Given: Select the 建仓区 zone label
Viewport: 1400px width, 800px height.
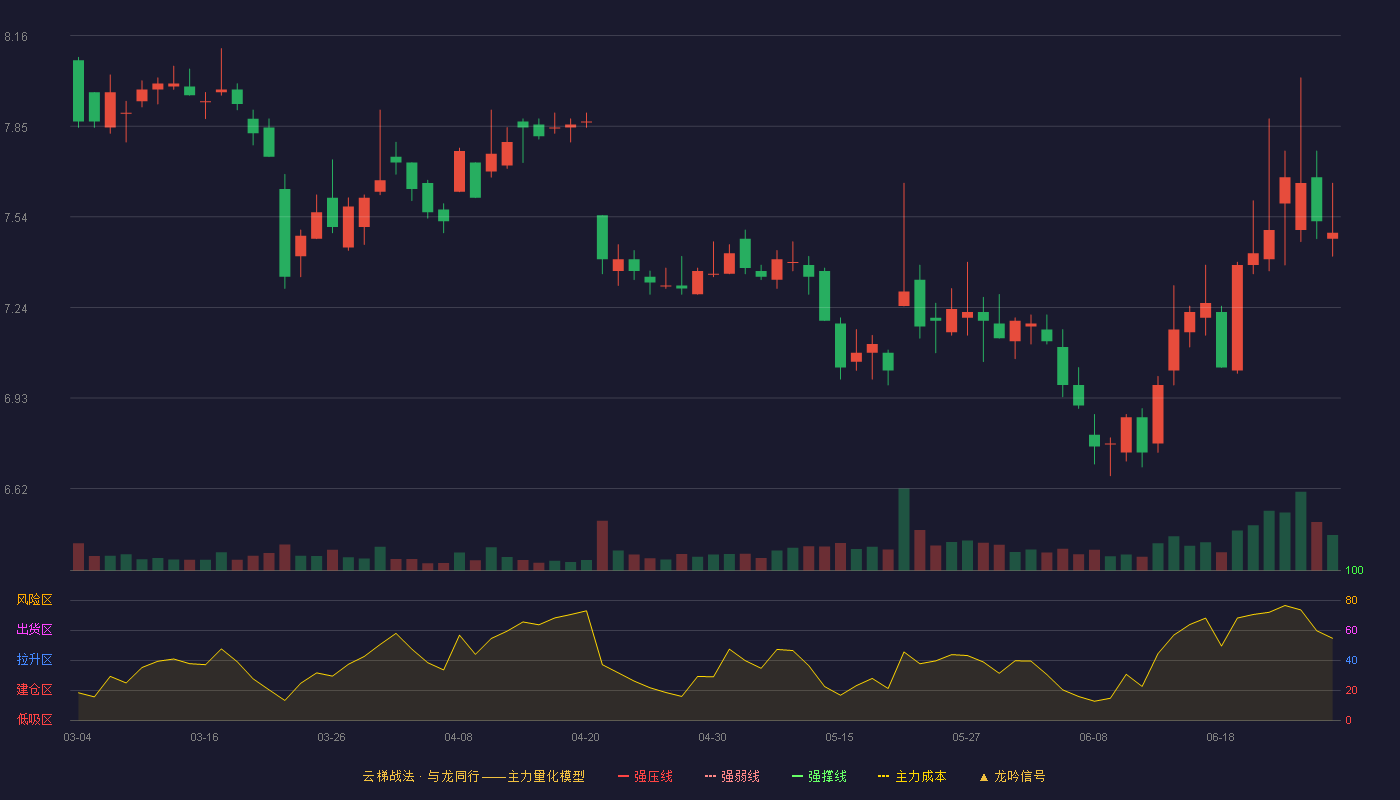Looking at the screenshot, I should click(34, 690).
